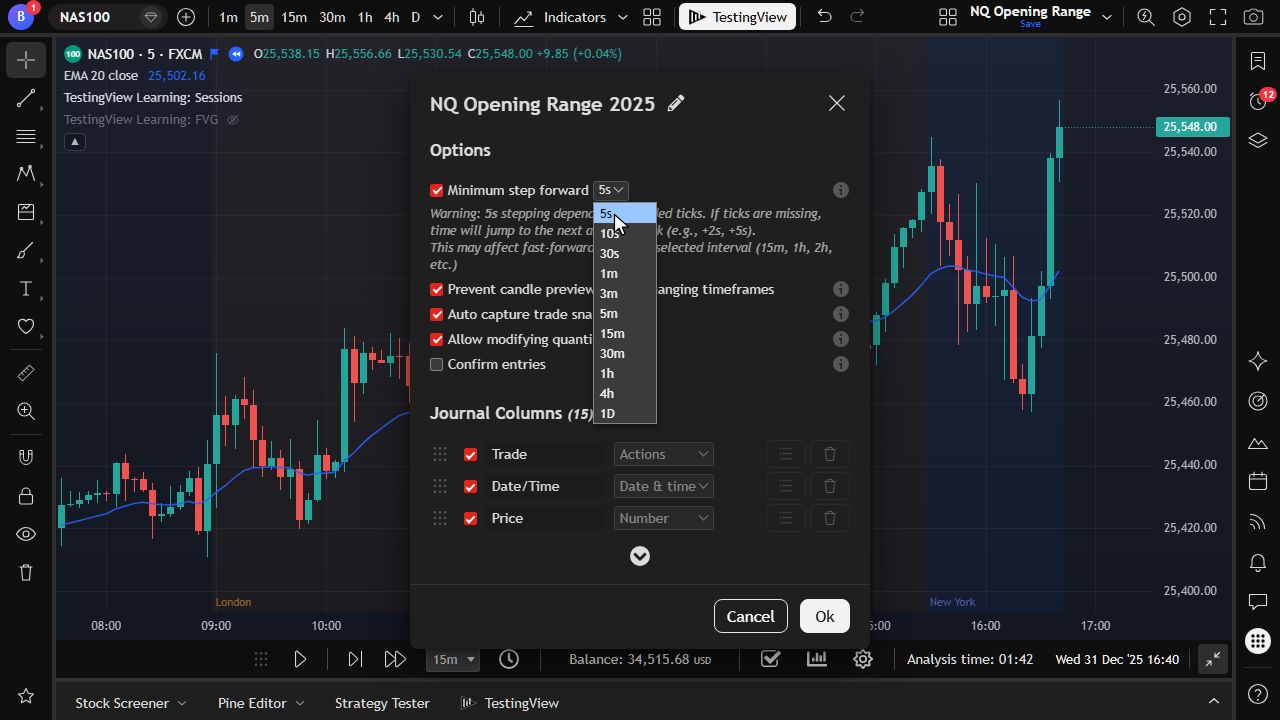Delete the Trade journal column
The height and width of the screenshot is (720, 1280).
pyautogui.click(x=830, y=454)
